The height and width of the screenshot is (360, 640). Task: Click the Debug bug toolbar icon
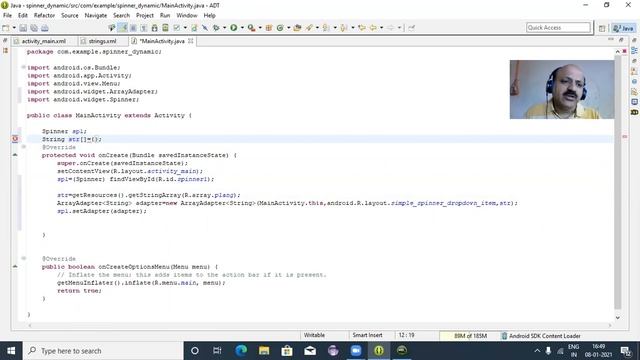pyautogui.click(x=216, y=28)
